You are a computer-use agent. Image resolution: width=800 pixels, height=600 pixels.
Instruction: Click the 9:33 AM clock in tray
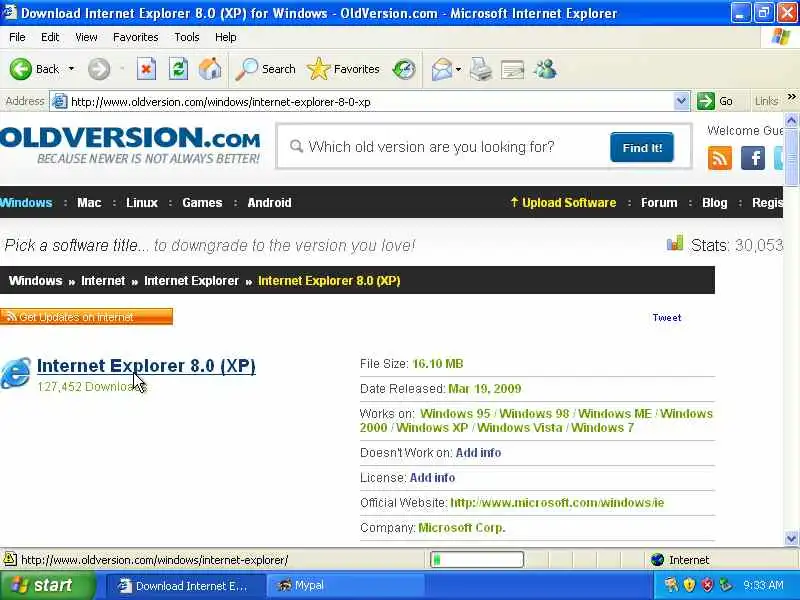pyautogui.click(x=763, y=585)
